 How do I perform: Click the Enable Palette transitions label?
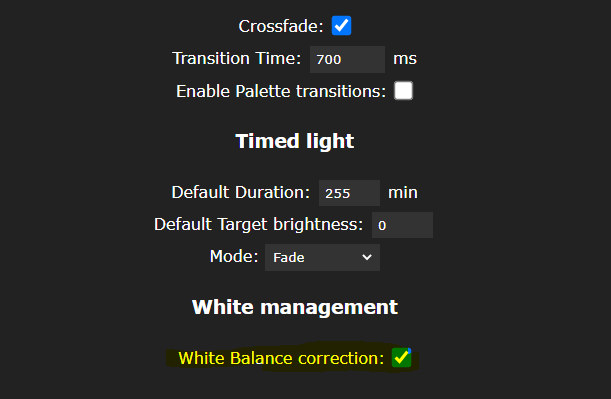[x=281, y=92]
